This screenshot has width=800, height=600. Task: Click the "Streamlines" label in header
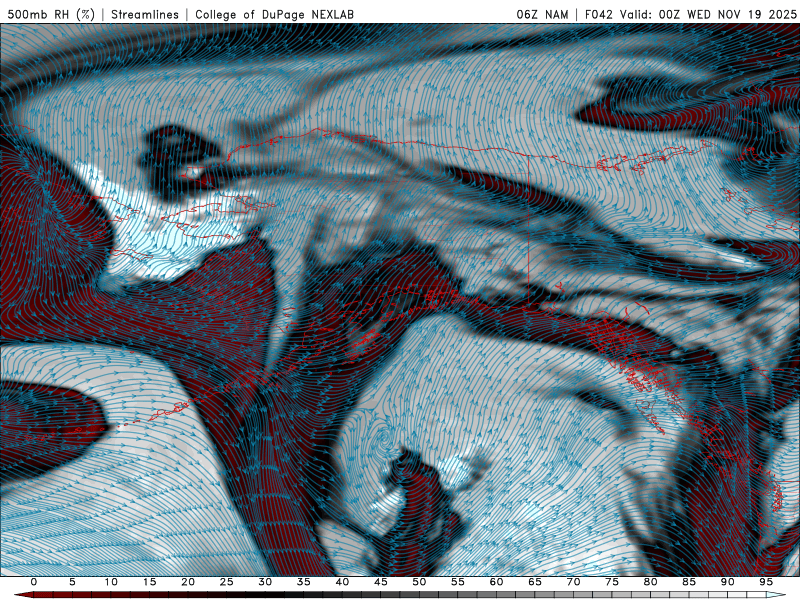[x=145, y=14]
